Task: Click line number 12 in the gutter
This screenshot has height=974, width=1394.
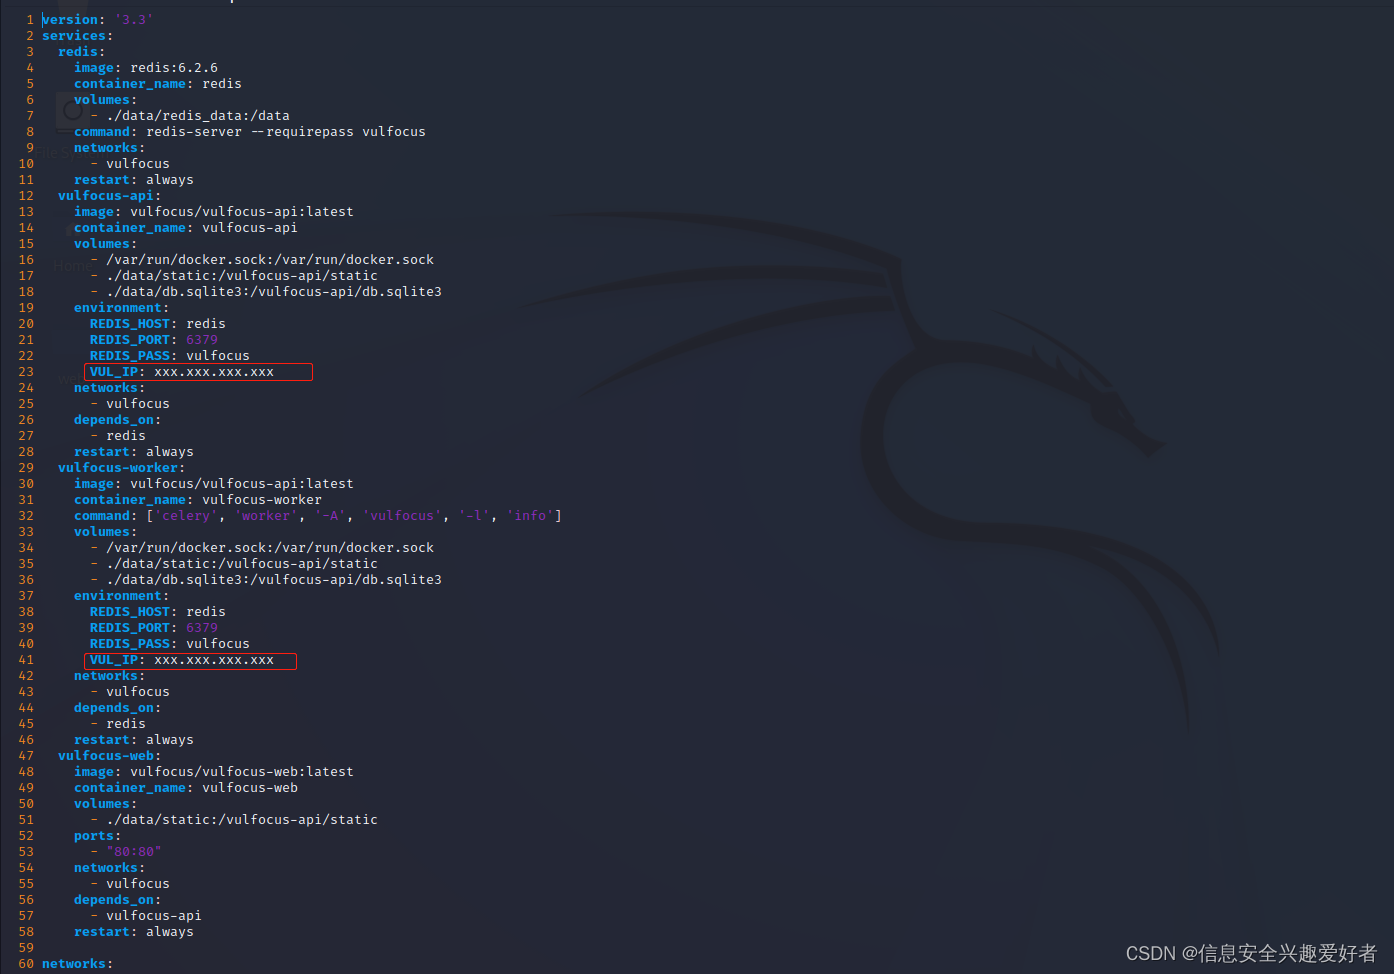Action: [x=26, y=195]
